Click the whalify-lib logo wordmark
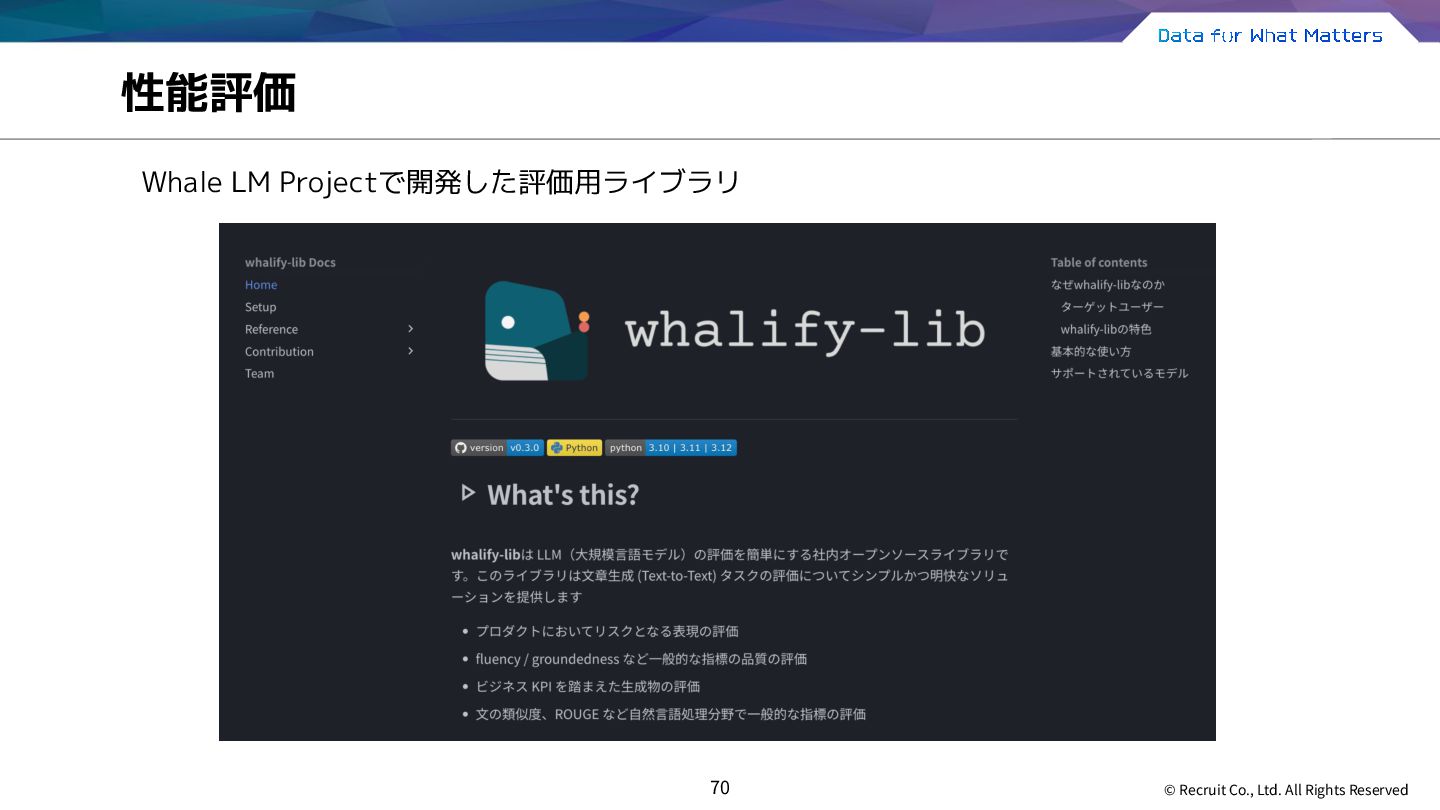This screenshot has height=810, width=1440. [805, 330]
